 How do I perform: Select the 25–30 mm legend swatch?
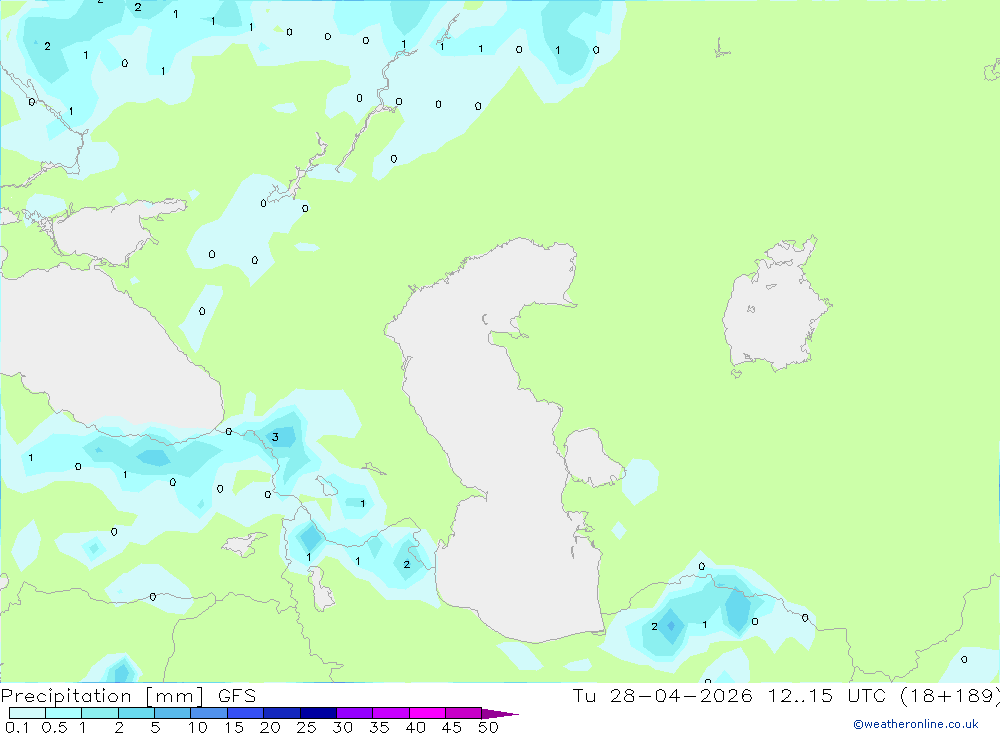(318, 713)
